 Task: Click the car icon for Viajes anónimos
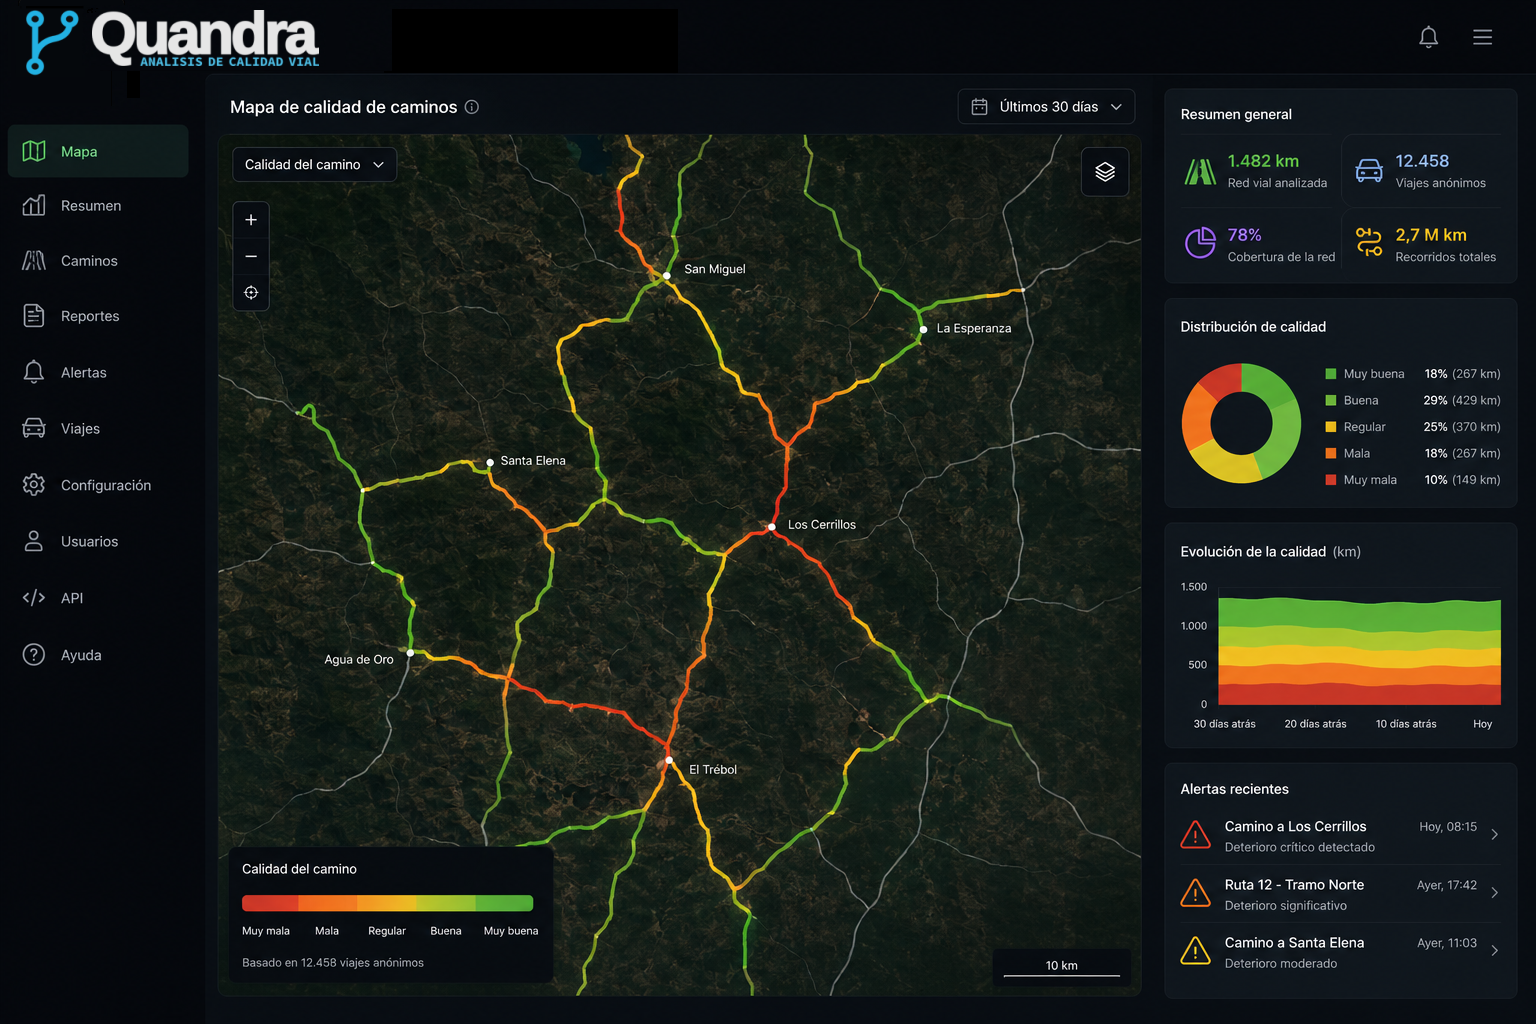point(1369,171)
